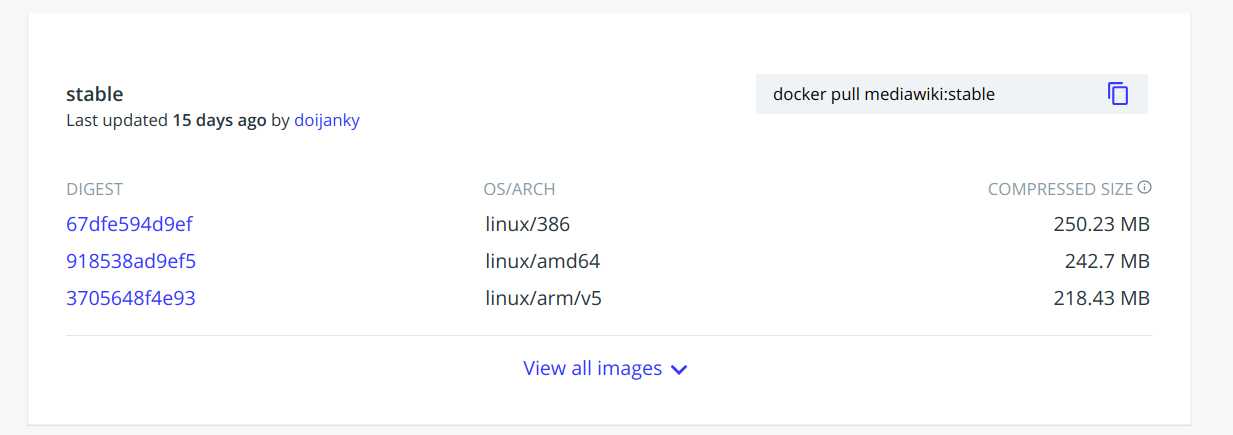Open digest 3705648f4e93

pos(131,298)
